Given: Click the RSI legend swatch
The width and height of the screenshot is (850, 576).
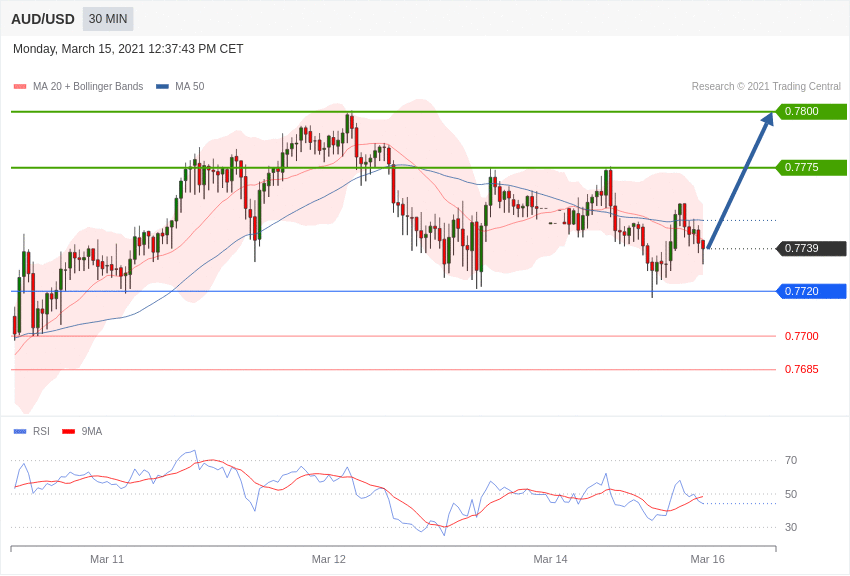Looking at the screenshot, I should [20, 432].
